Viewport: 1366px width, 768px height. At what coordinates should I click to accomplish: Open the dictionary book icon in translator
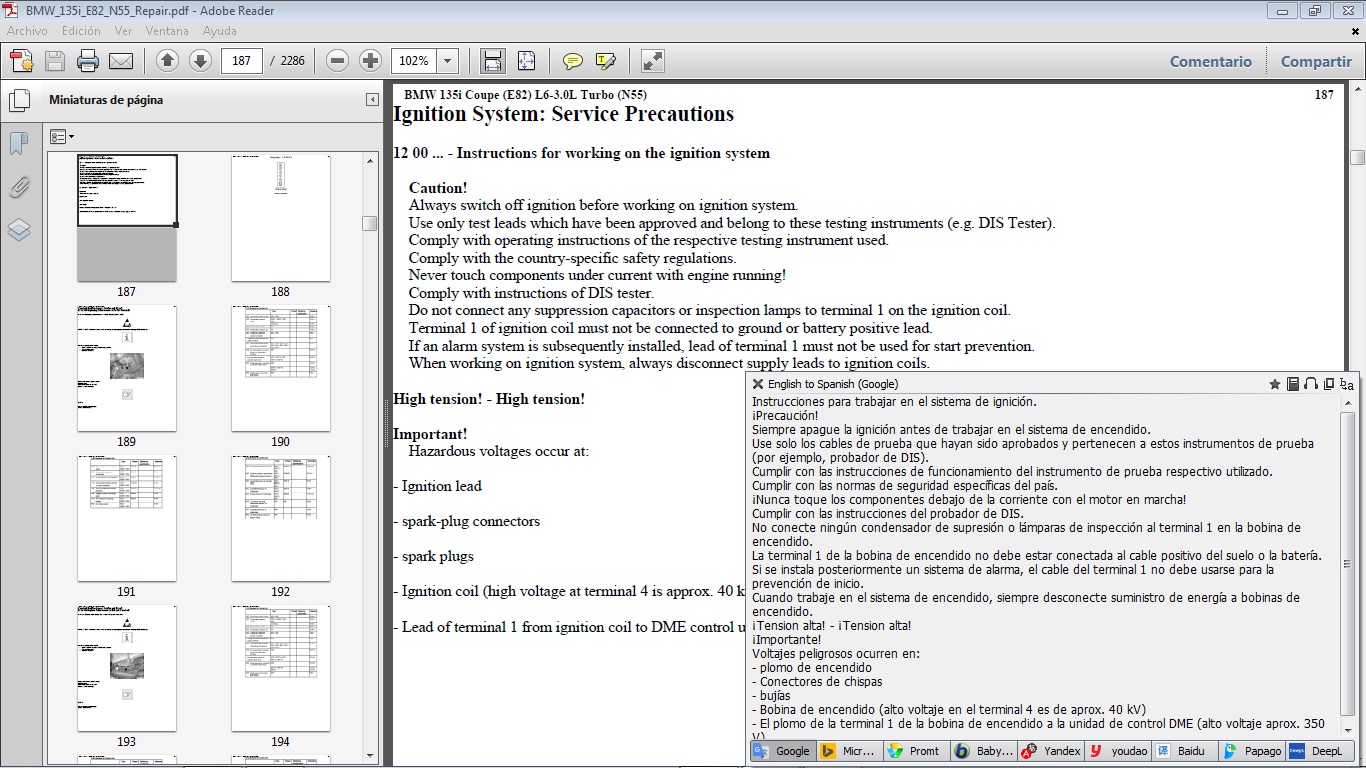[x=1293, y=384]
